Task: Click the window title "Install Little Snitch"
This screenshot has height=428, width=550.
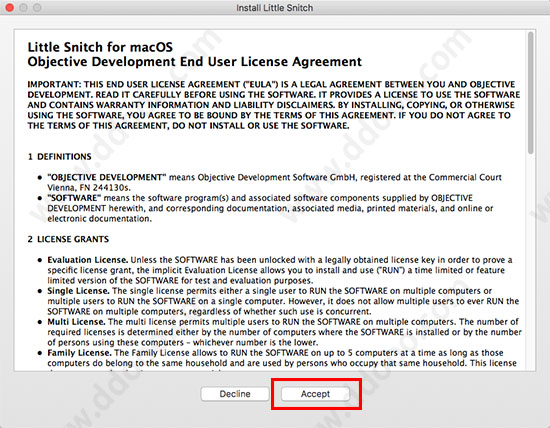Action: coord(274,8)
